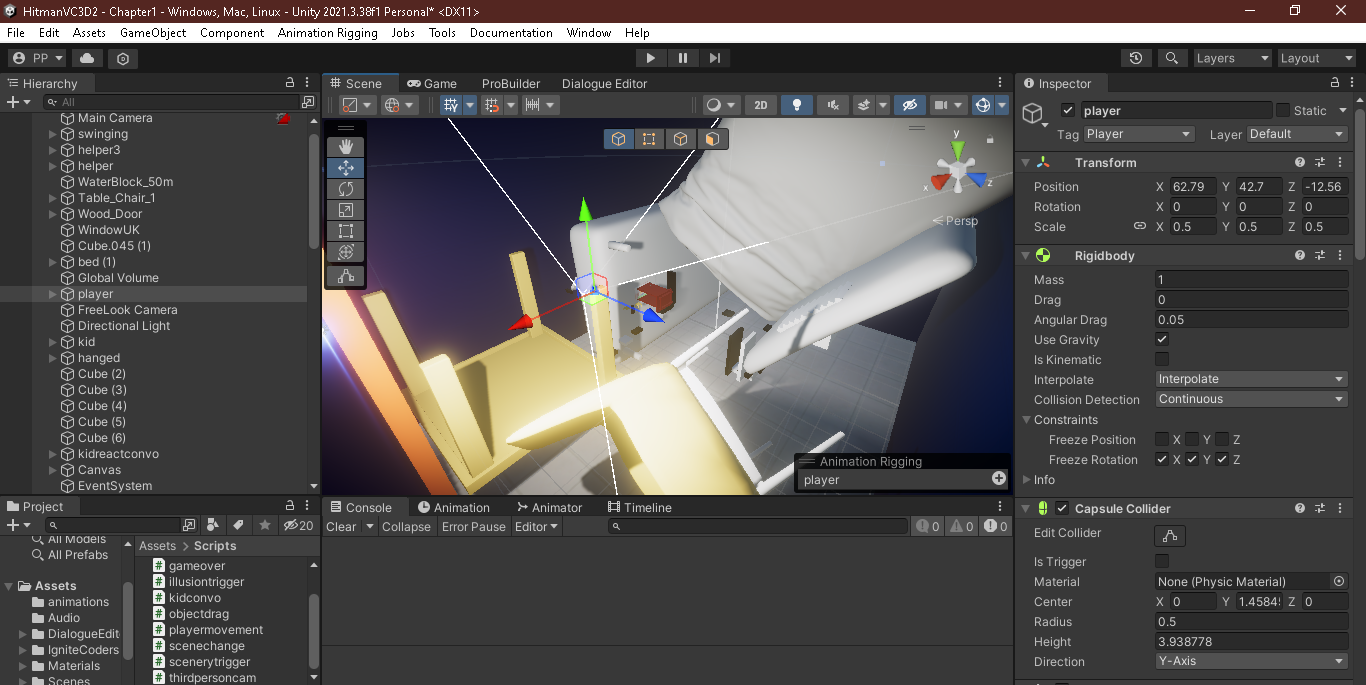Select the Scale tool
This screenshot has height=685, width=1366.
click(x=345, y=209)
